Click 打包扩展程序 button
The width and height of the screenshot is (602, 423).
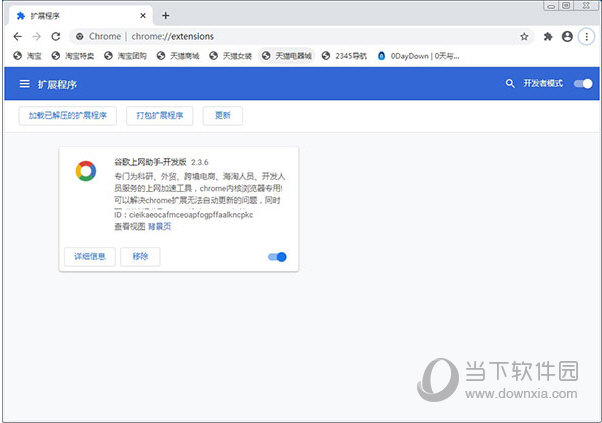tap(160, 116)
